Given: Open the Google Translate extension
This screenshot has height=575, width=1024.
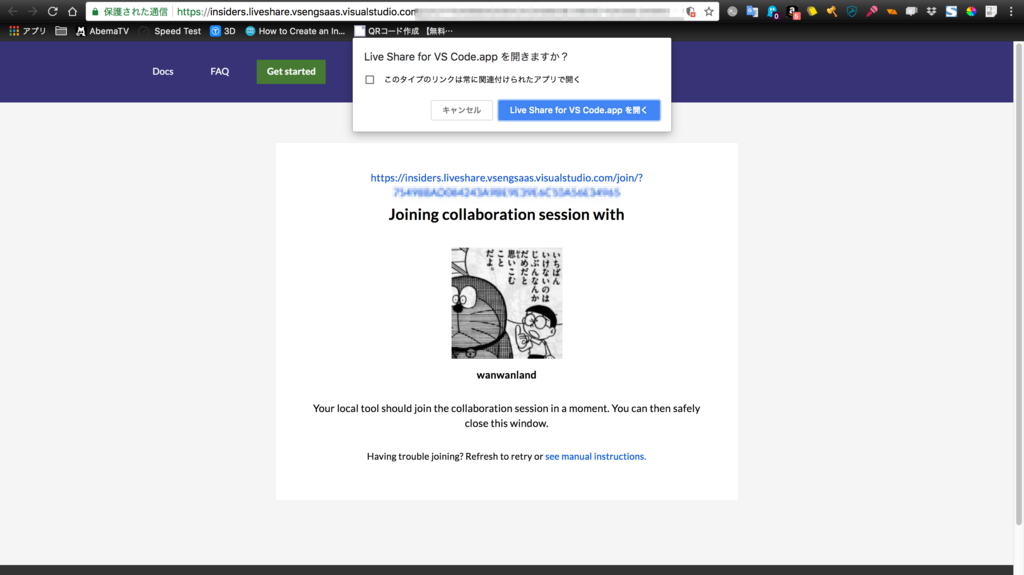Looking at the screenshot, I should click(x=752, y=11).
